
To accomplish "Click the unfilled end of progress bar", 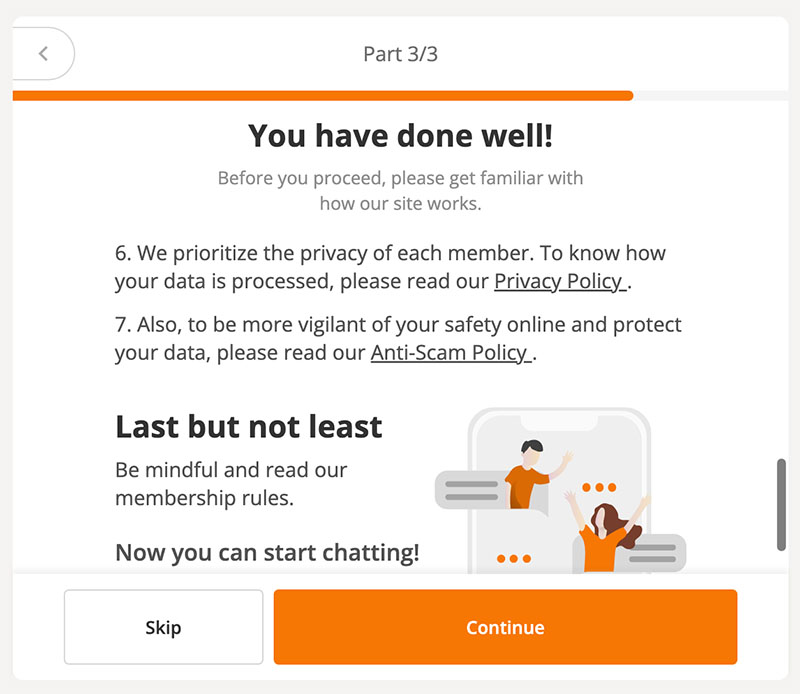I will coord(711,95).
